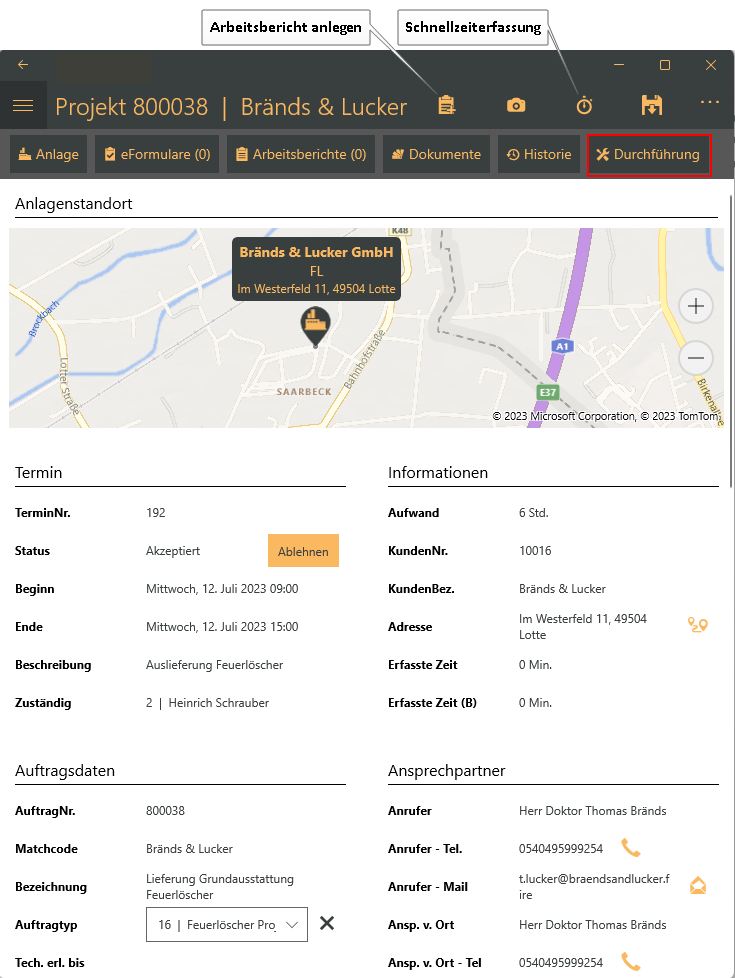The height and width of the screenshot is (978, 735).
Task: Click Aufwand value 6 Std.
Action: pos(533,513)
